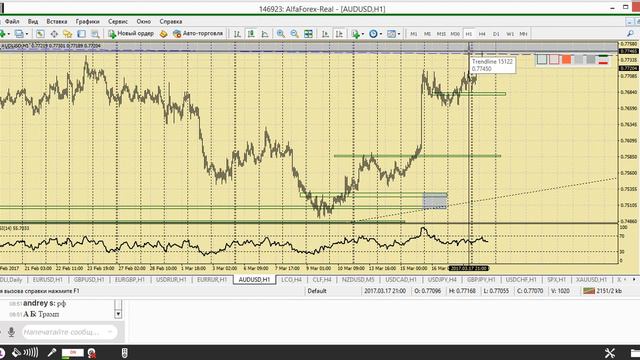Open the Strategy Tester icon
The height and width of the screenshot is (360, 640).
point(95,34)
